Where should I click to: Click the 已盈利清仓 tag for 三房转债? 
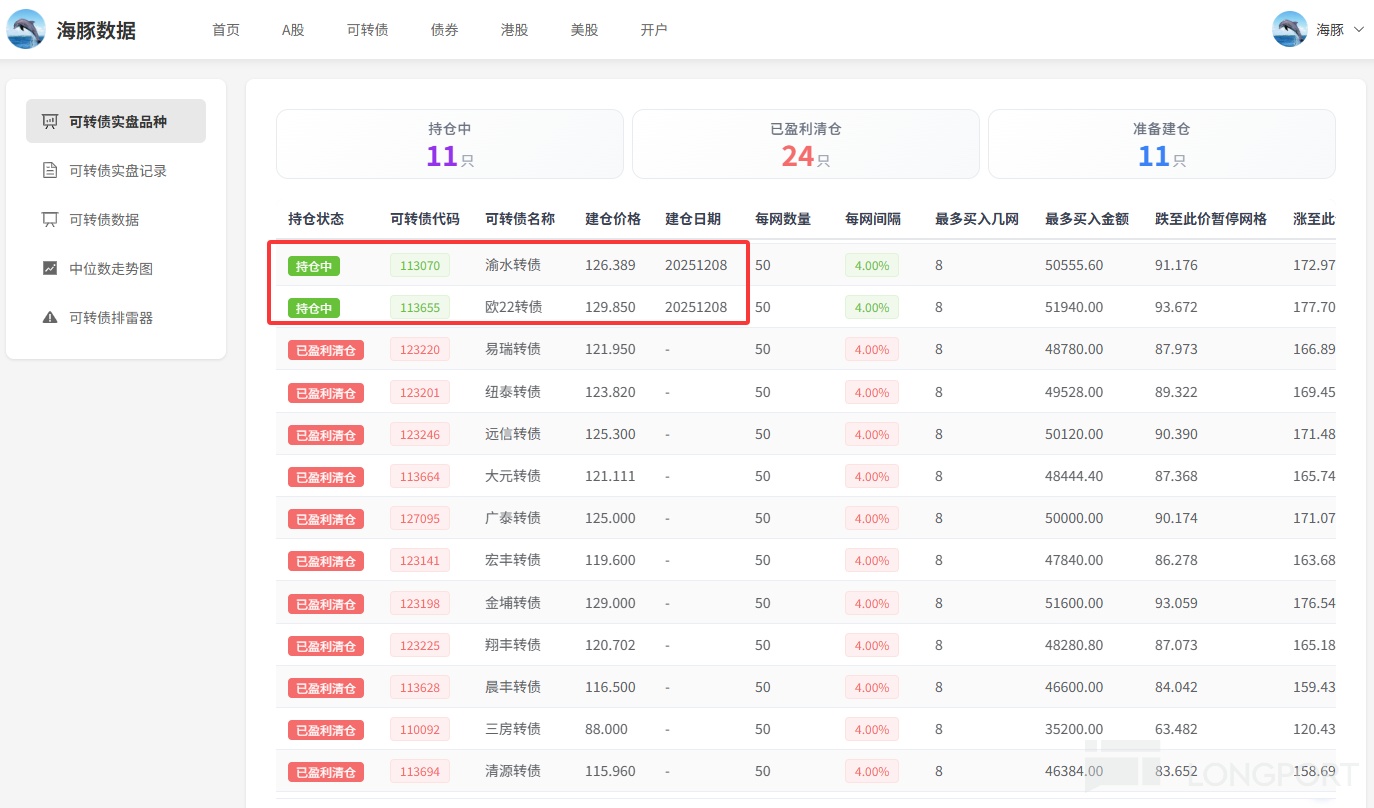pyautogui.click(x=325, y=730)
